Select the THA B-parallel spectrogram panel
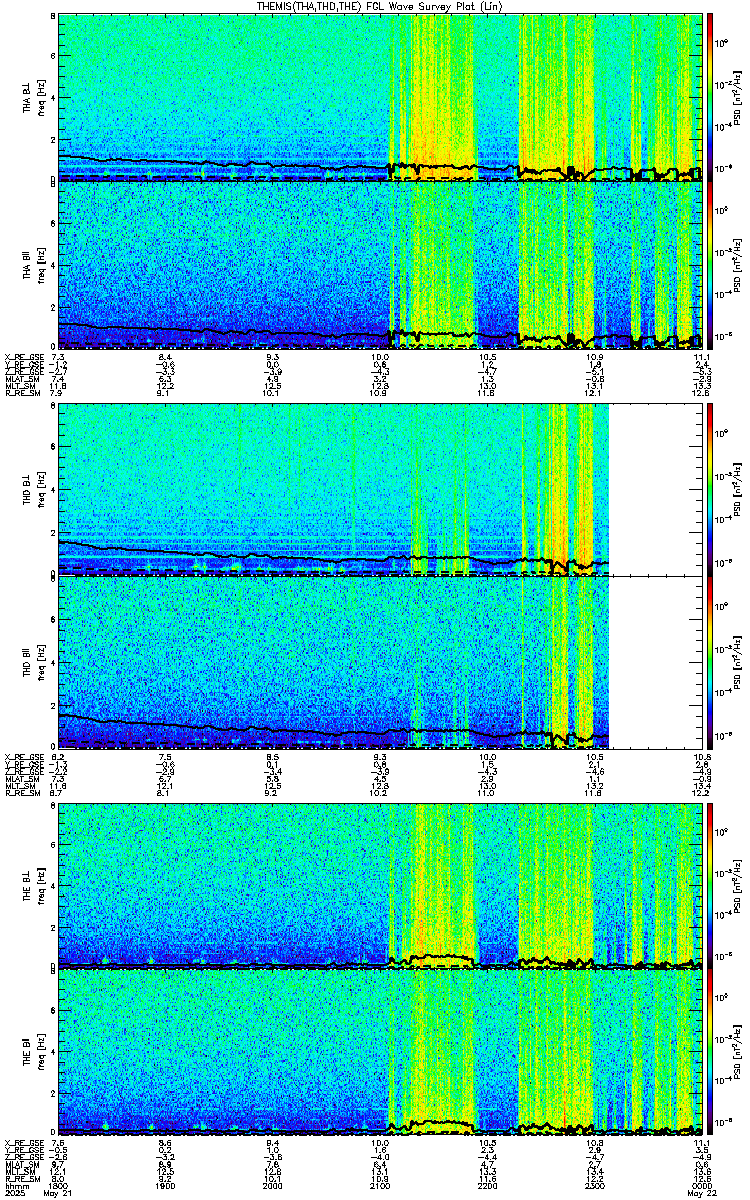The width and height of the screenshot is (750, 1200). tap(380, 265)
